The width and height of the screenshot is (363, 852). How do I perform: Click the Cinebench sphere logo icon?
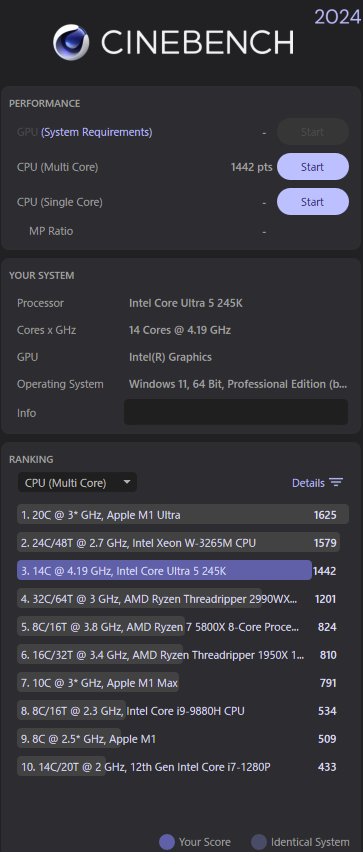[x=71, y=42]
